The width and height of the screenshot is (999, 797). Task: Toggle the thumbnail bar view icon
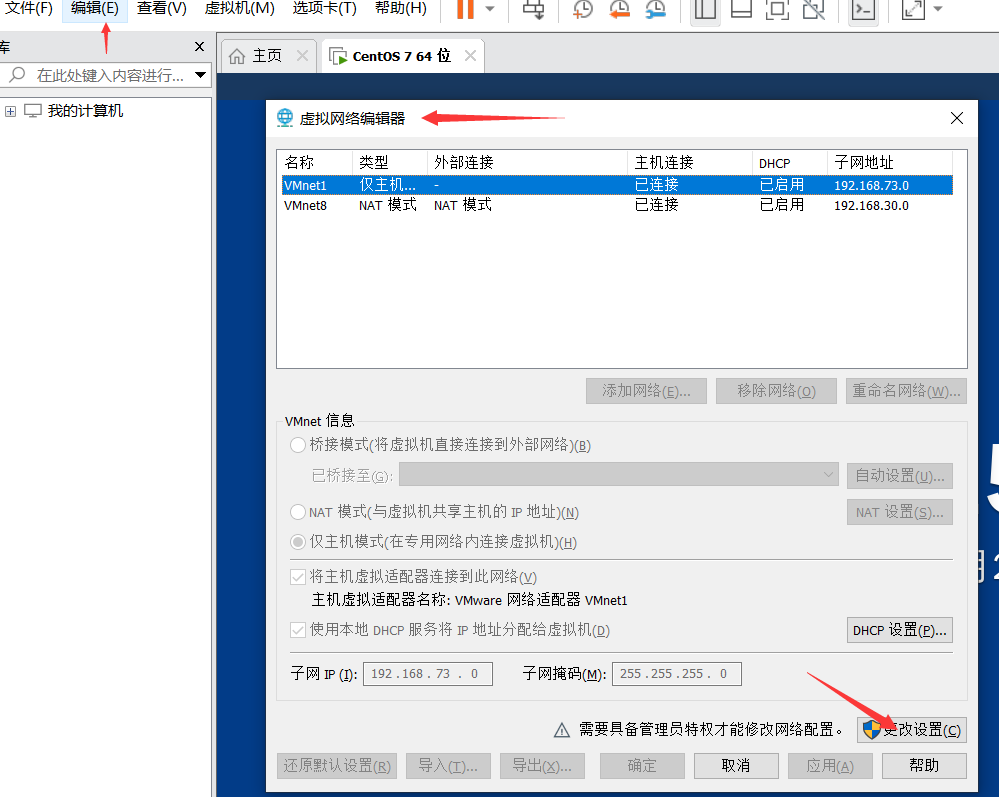click(x=741, y=9)
